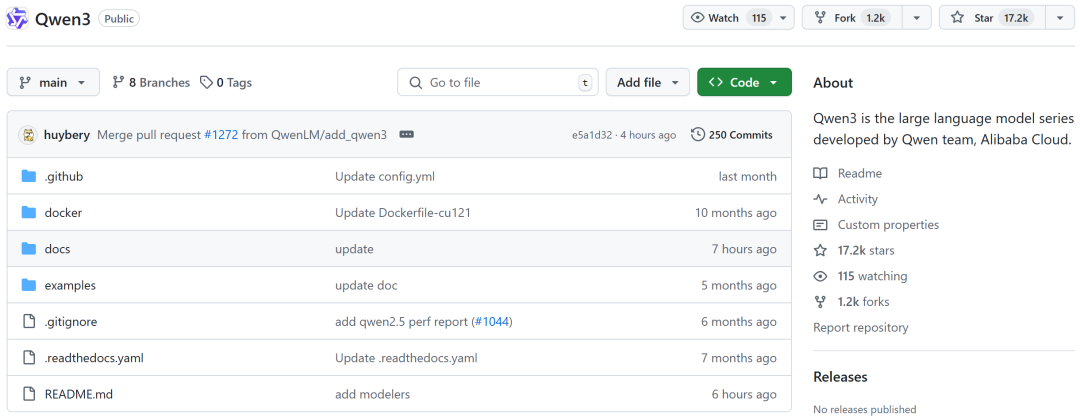Image resolution: width=1080 pixels, height=418 pixels.
Task: Click the .readthedocs.yaml file icon
Action: click(x=28, y=357)
